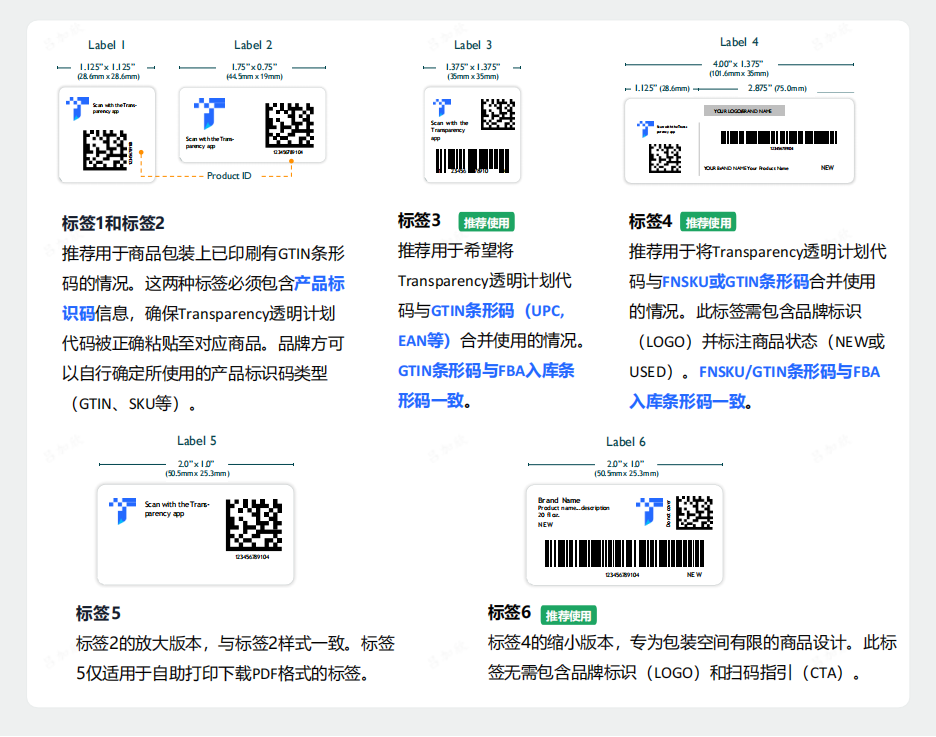Click the 推荐使用 badge next to 标签6
Screen dimensions: 936x737
click(x=568, y=615)
